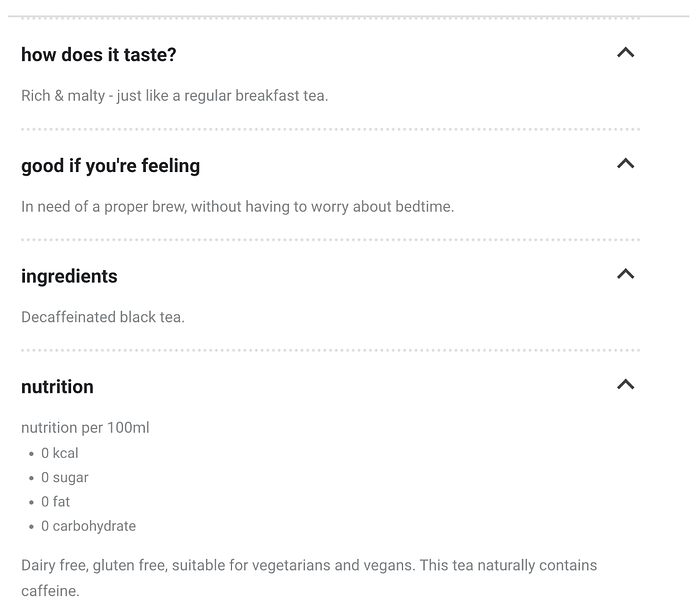Click the 'breakfast tea.' words in taste text

[x=282, y=96]
